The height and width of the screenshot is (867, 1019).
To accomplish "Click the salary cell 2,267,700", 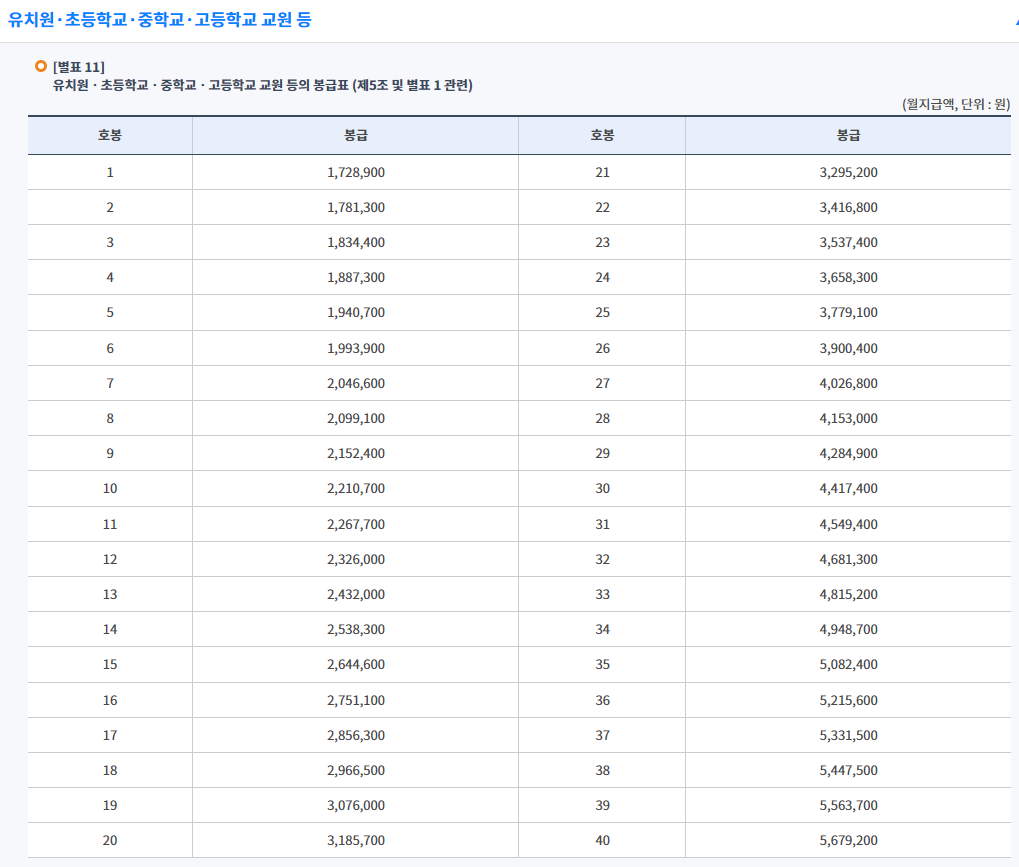I will point(355,524).
